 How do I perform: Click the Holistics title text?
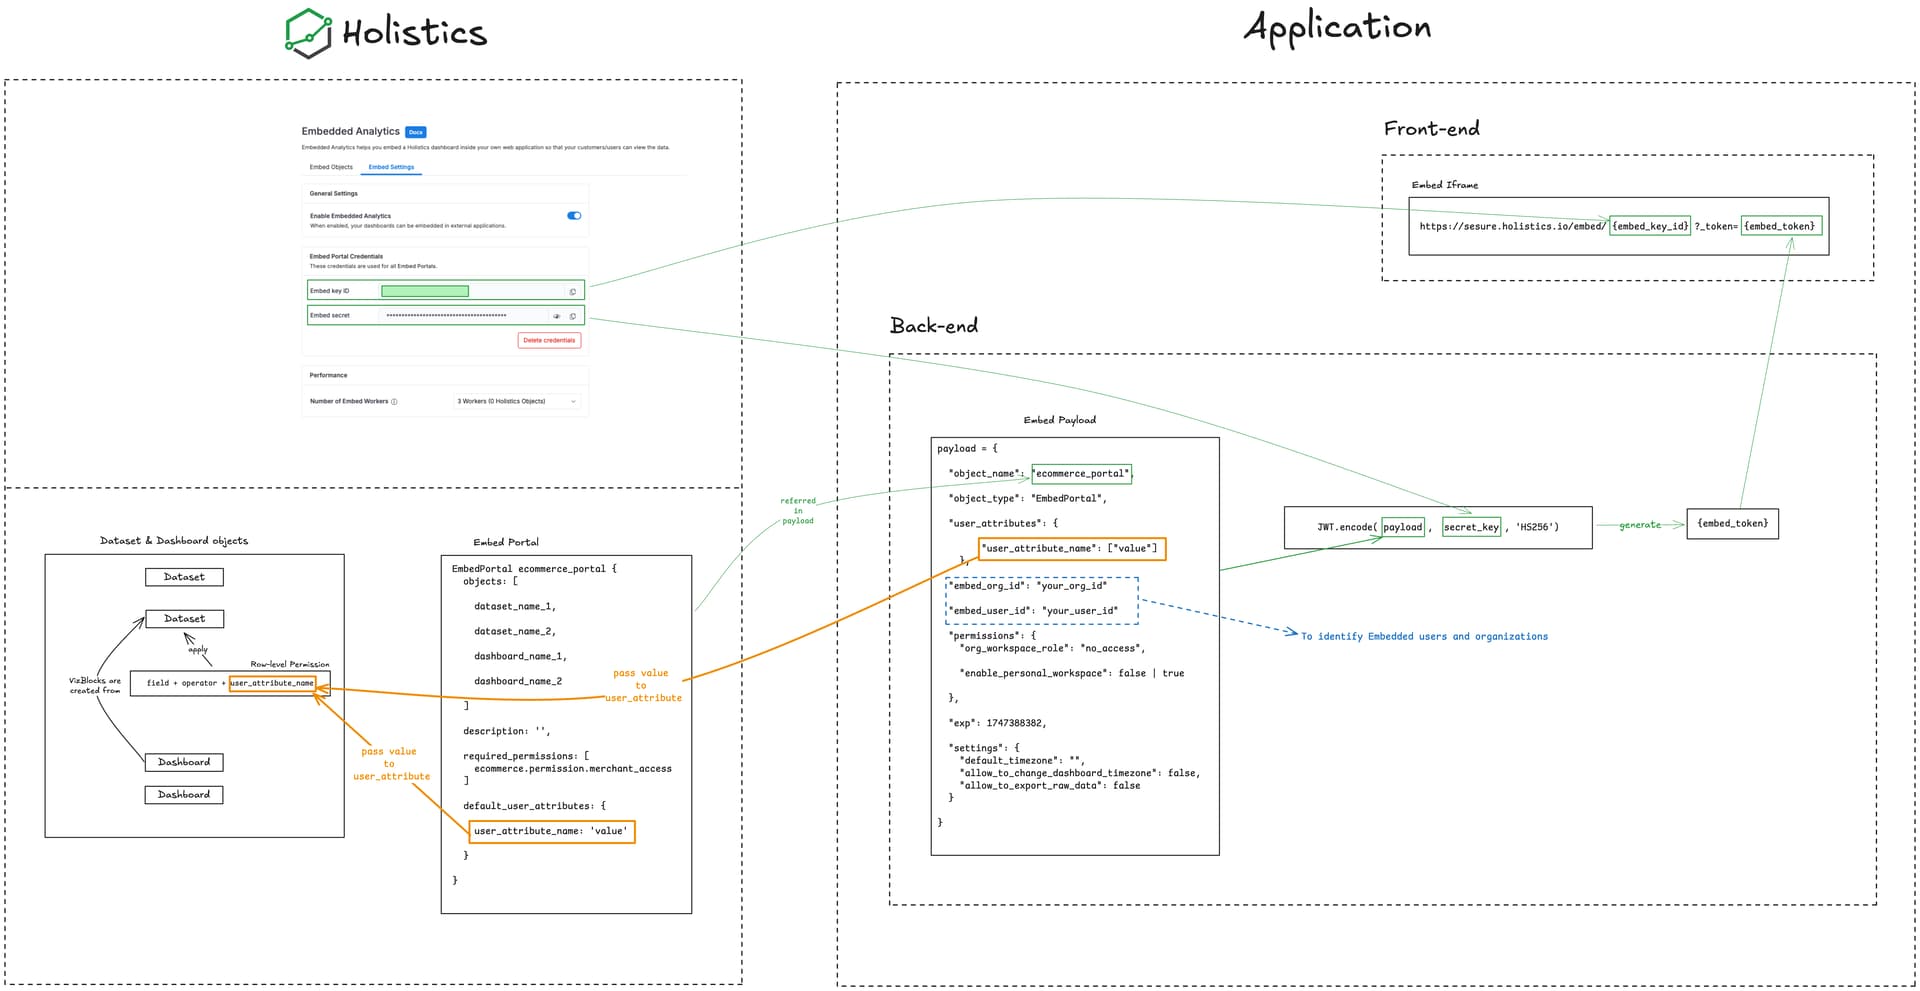(415, 32)
